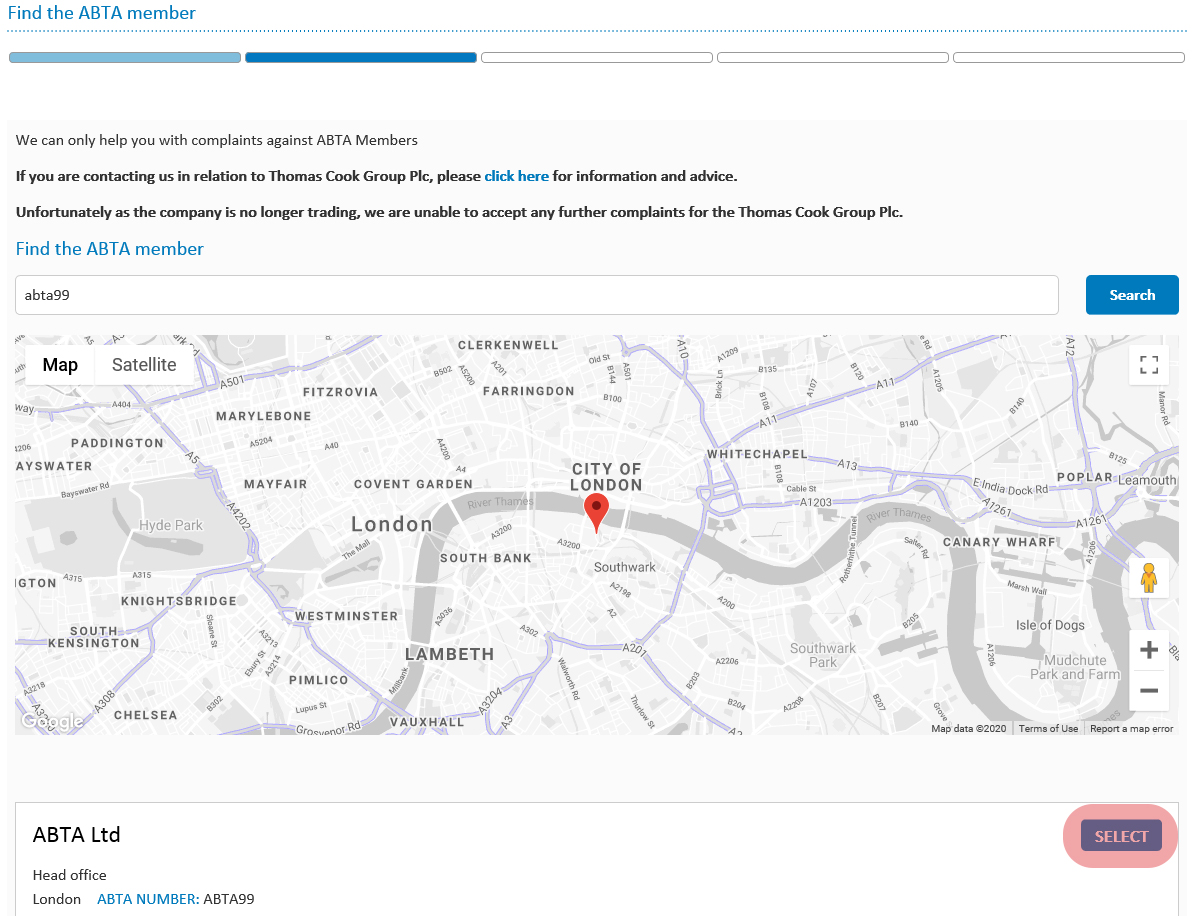Image resolution: width=1197 pixels, height=916 pixels.
Task: Click 'Southwark Park' map label
Action: coord(823,655)
